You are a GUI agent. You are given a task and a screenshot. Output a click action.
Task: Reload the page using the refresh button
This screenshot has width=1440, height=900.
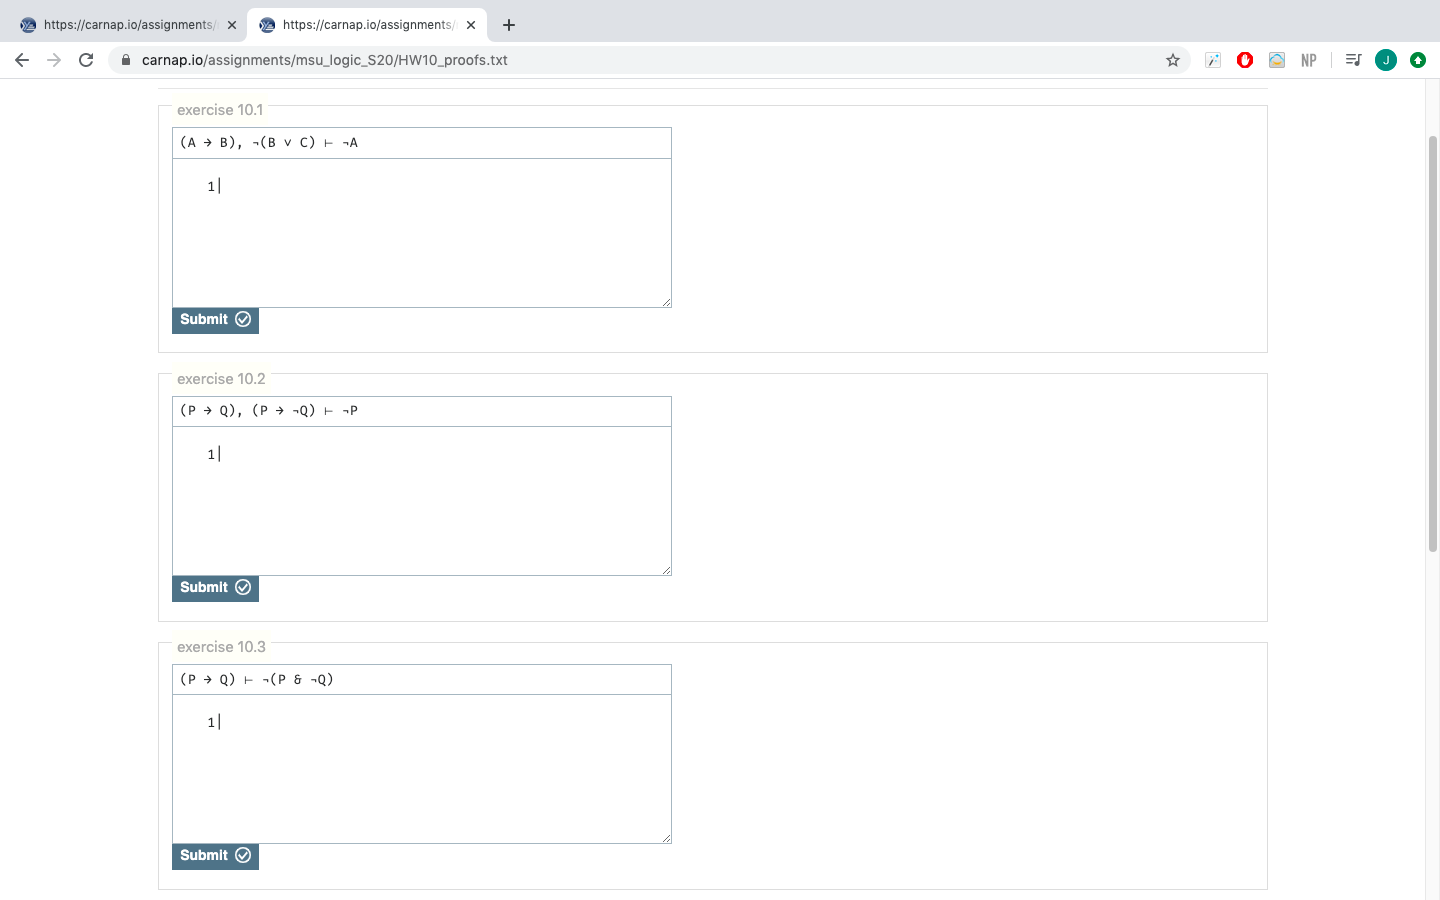pyautogui.click(x=85, y=60)
